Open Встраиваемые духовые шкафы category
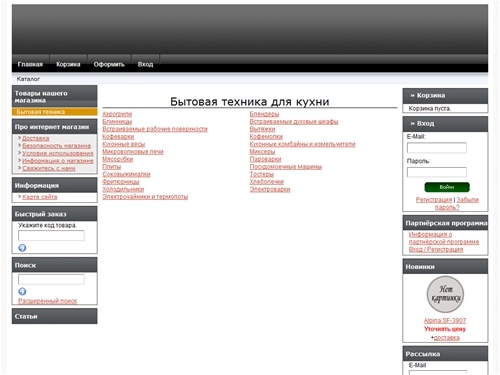Screen dimensions: 500x375 [x=294, y=121]
